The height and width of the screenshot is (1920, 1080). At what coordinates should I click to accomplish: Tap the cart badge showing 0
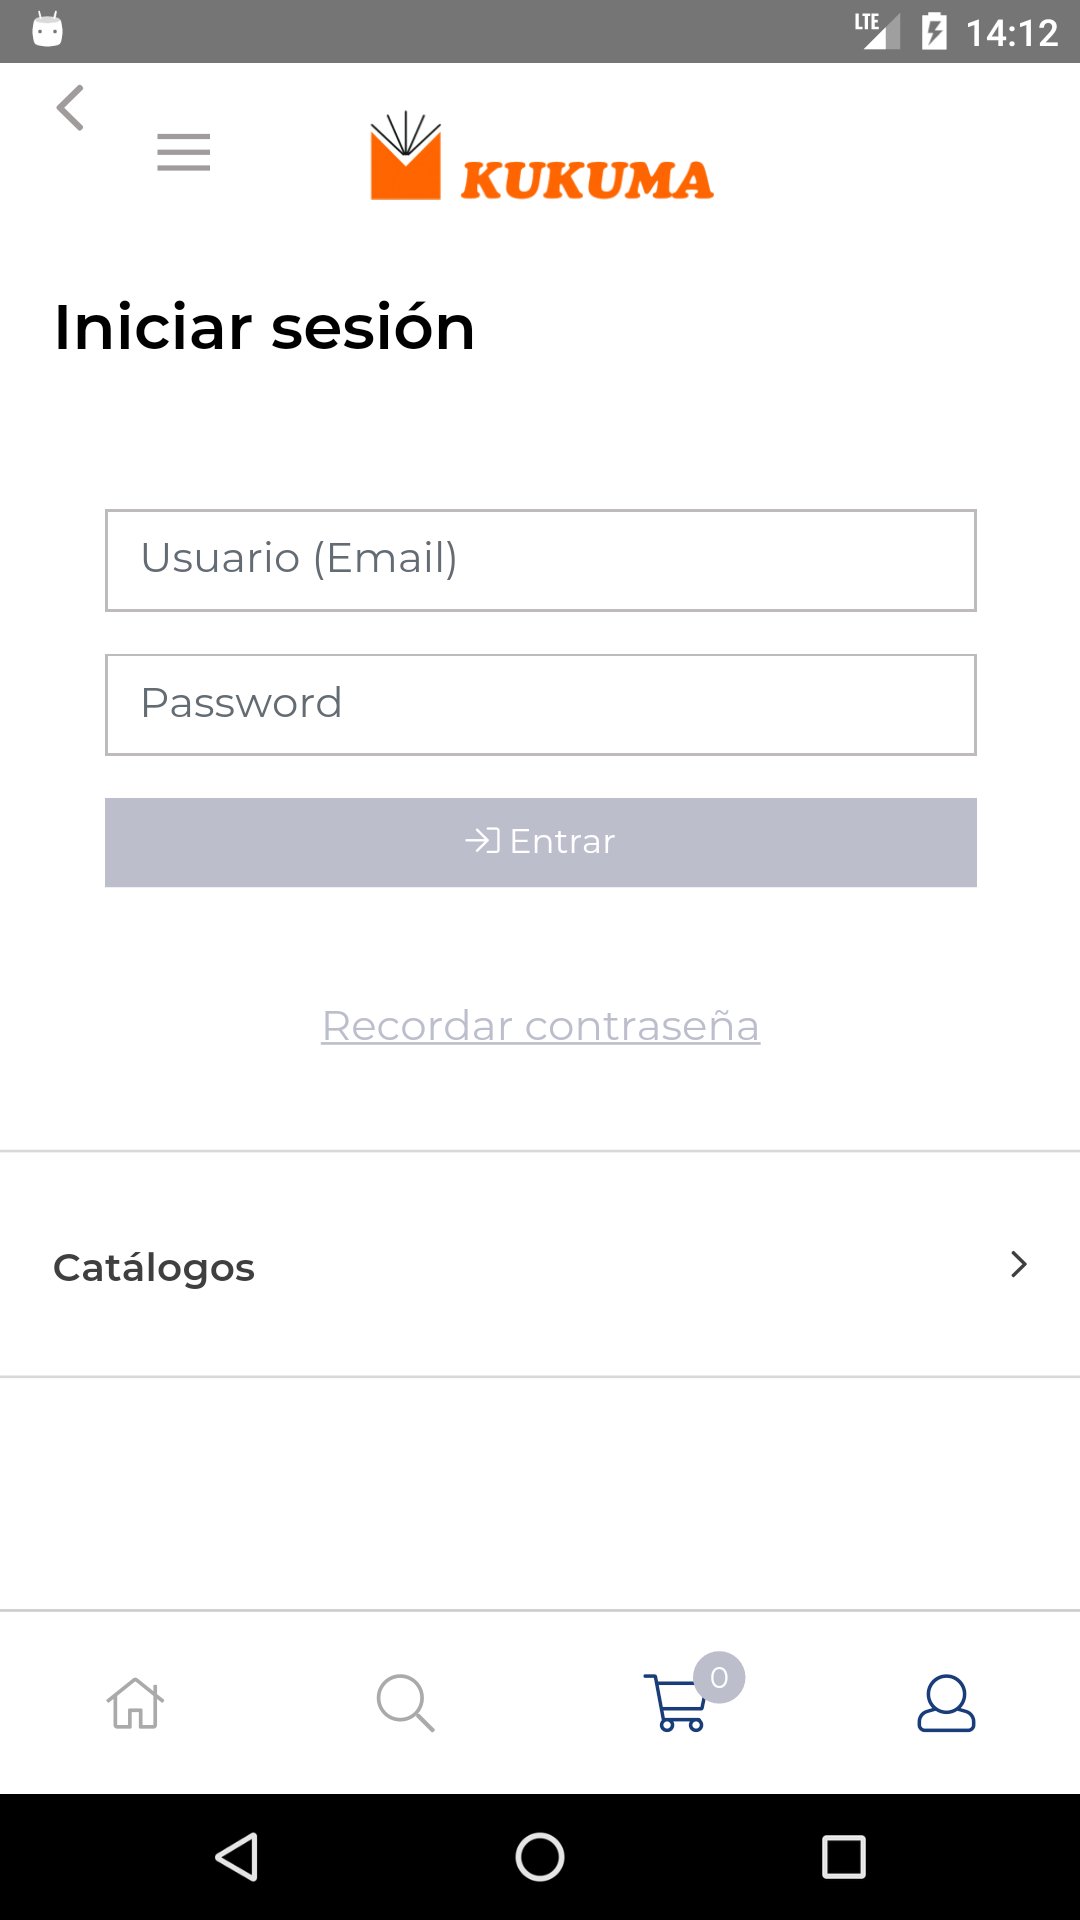(719, 1677)
